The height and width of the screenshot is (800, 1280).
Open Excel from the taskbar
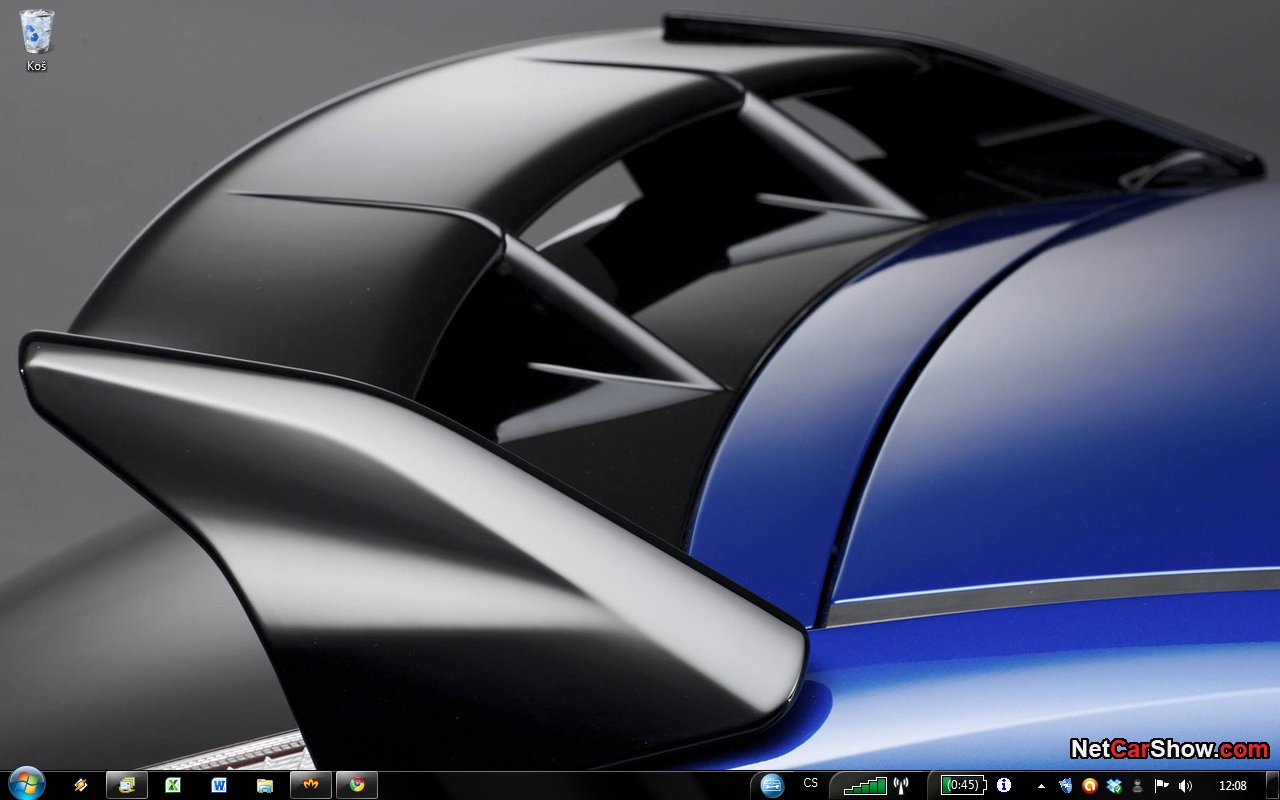(x=173, y=785)
